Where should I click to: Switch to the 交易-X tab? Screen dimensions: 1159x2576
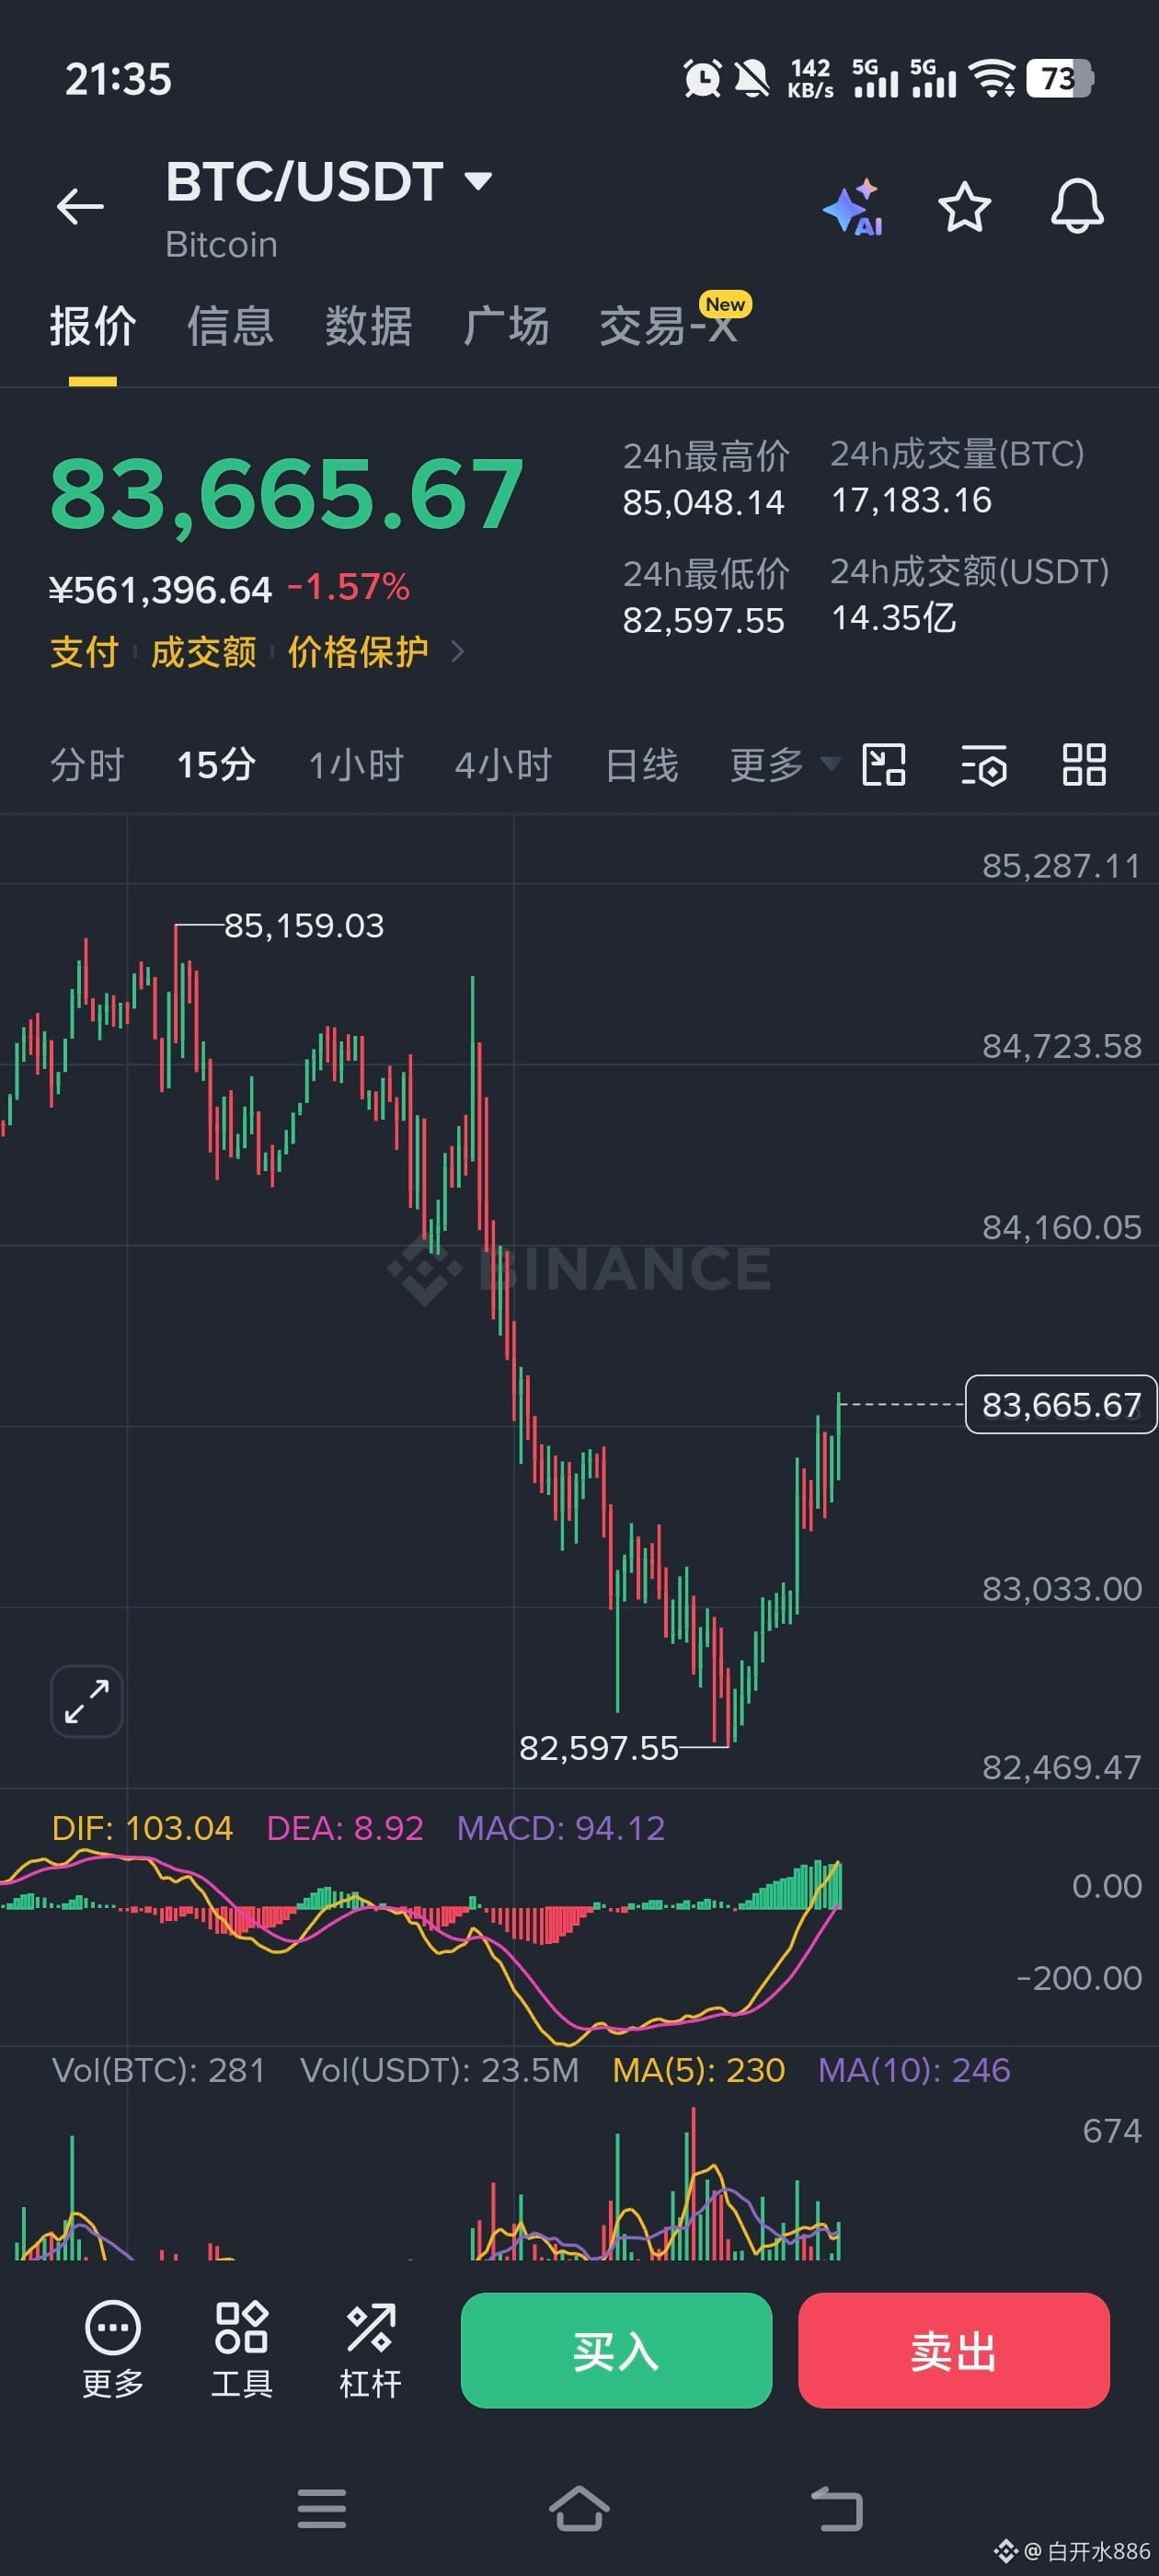point(670,326)
